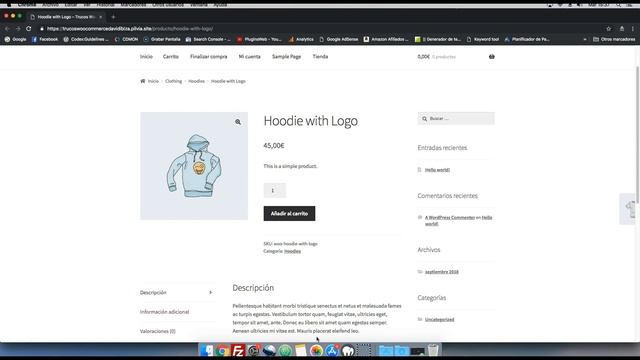Open Chrome from the dock

coord(222,351)
